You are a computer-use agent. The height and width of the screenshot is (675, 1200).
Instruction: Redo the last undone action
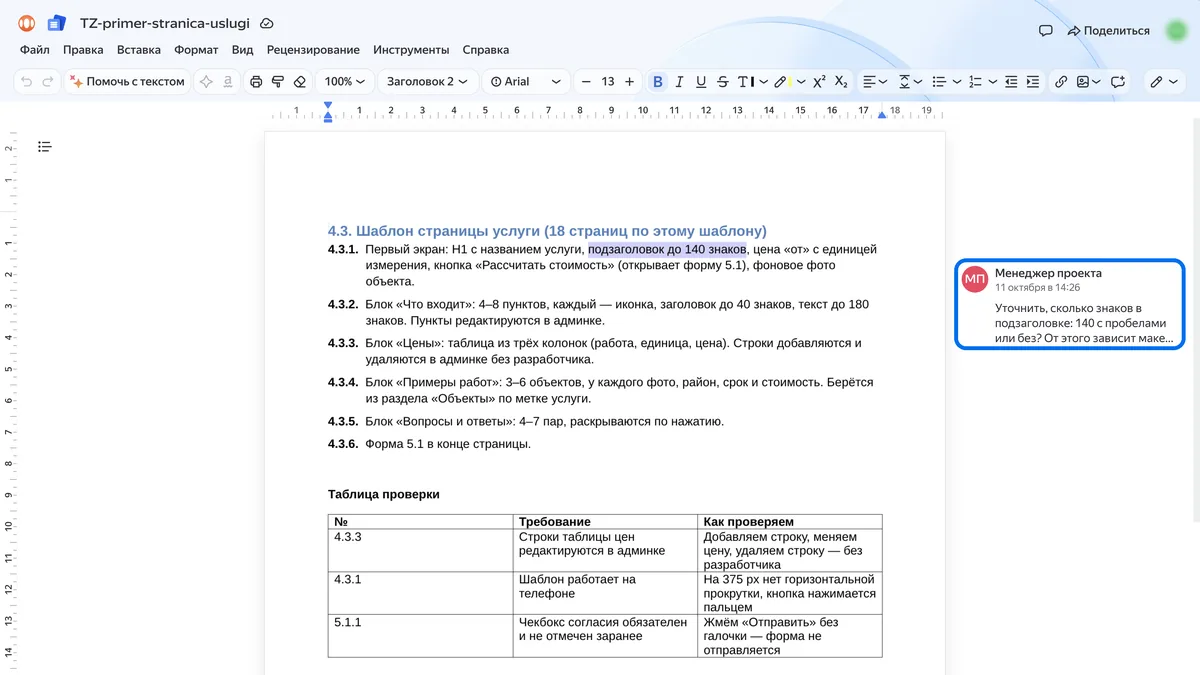coord(47,82)
